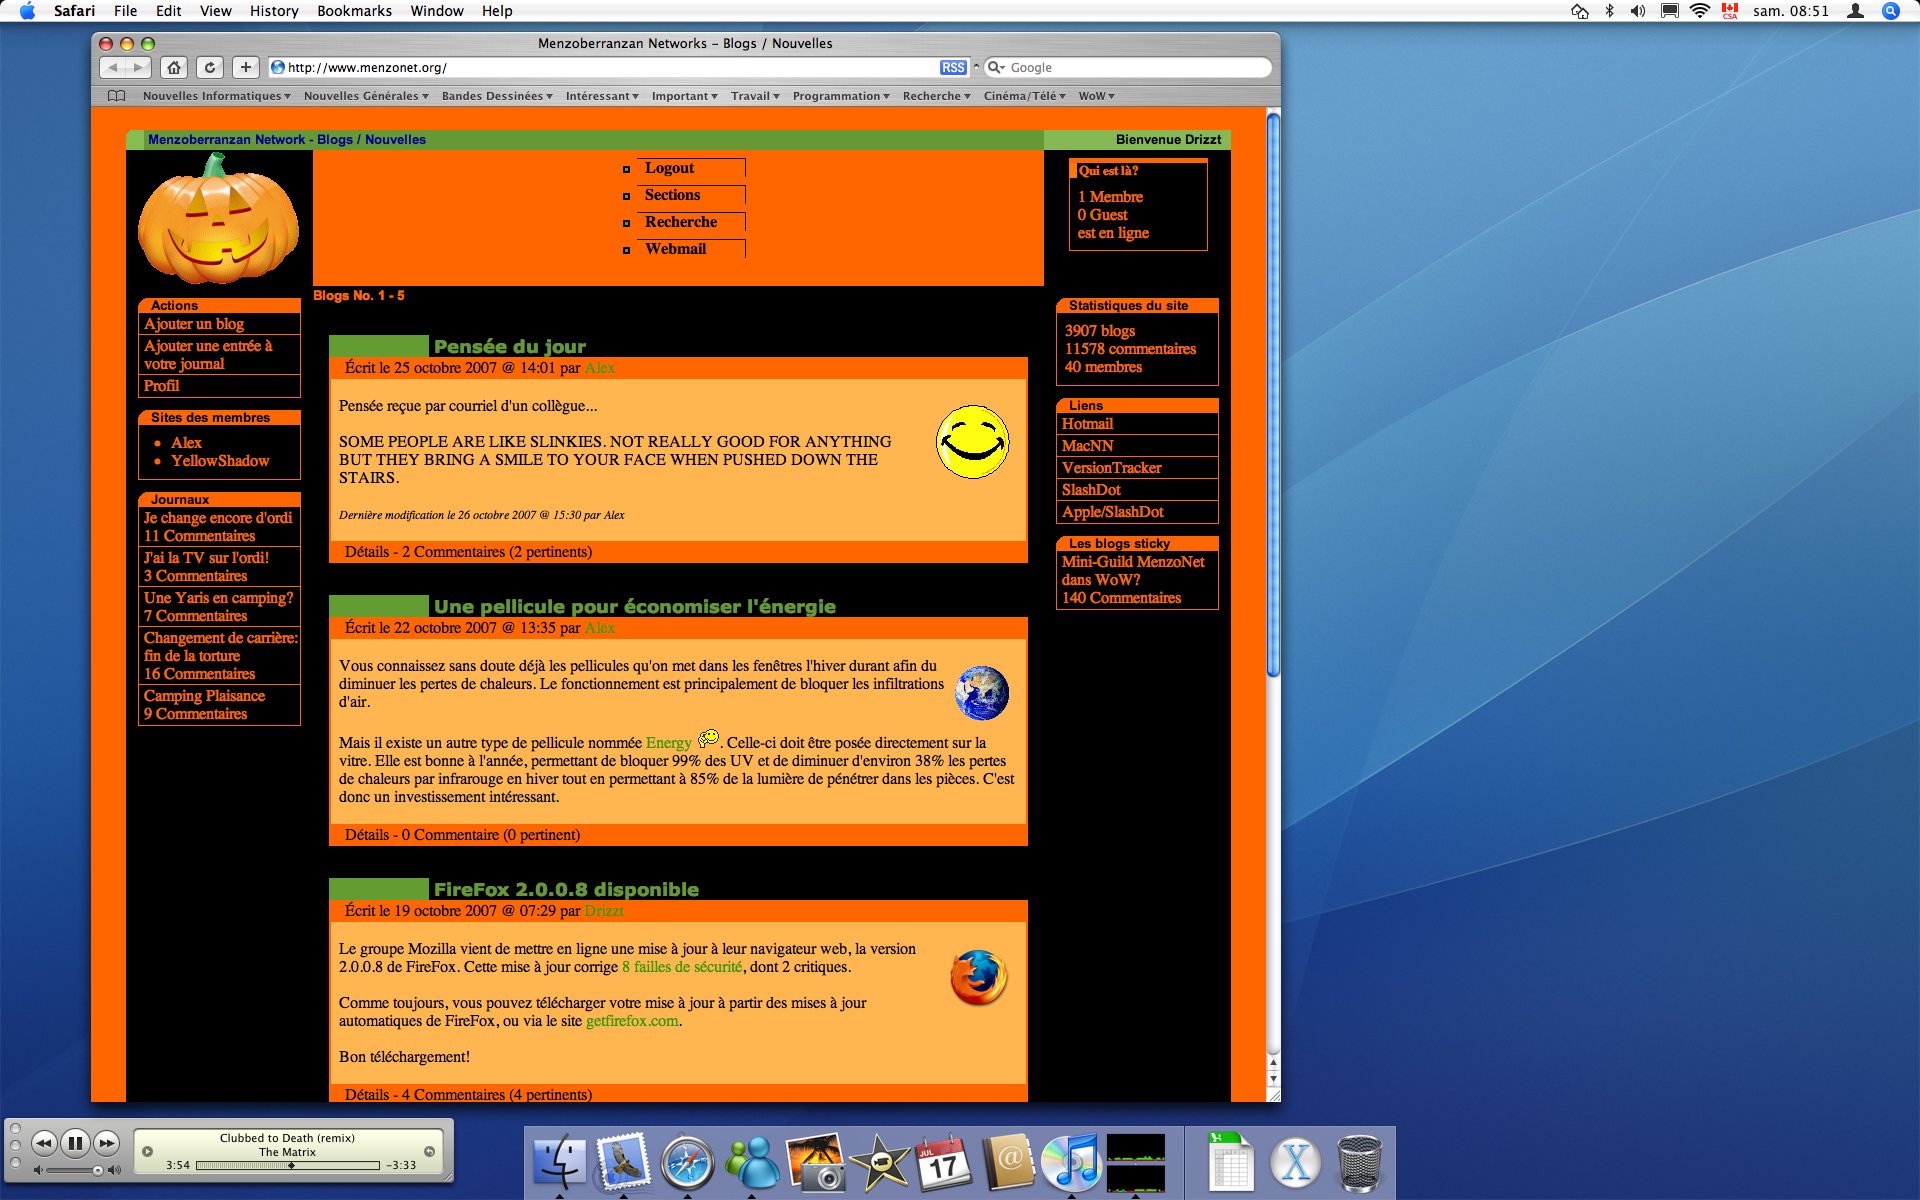Open Spotlight search in the menu bar

(1890, 11)
